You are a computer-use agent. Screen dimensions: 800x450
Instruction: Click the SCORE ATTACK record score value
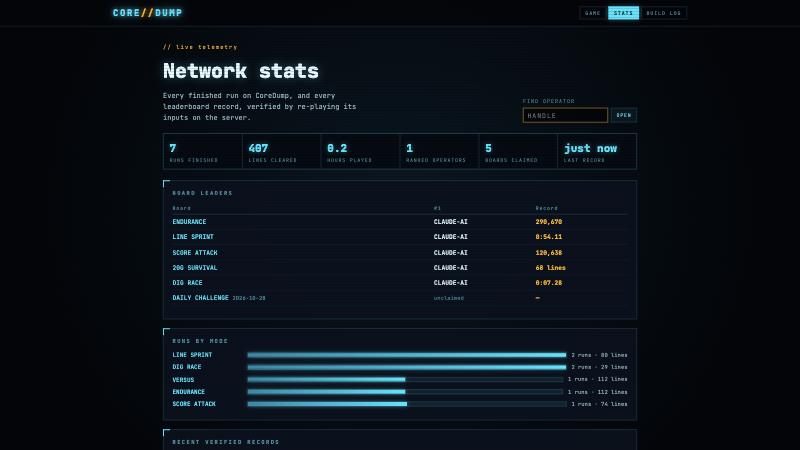[548, 253]
